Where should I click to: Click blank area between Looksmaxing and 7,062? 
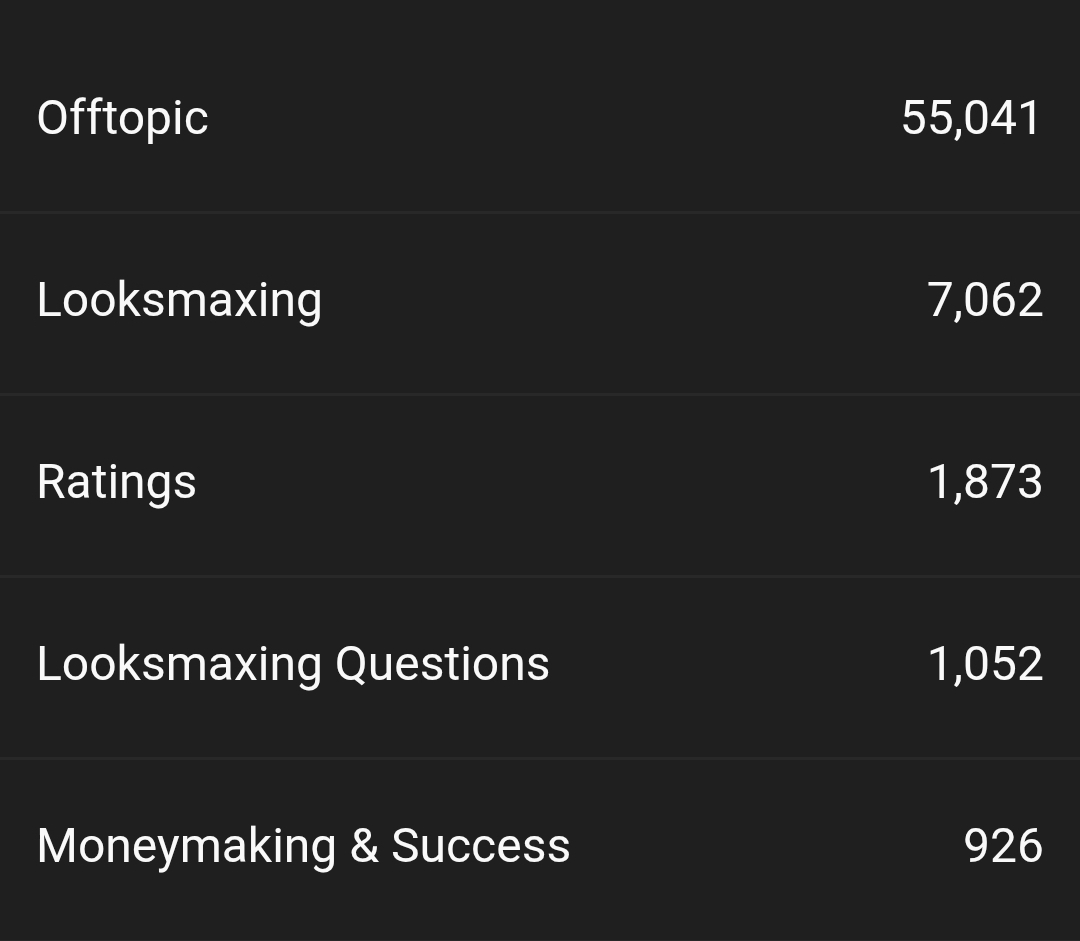[625, 300]
